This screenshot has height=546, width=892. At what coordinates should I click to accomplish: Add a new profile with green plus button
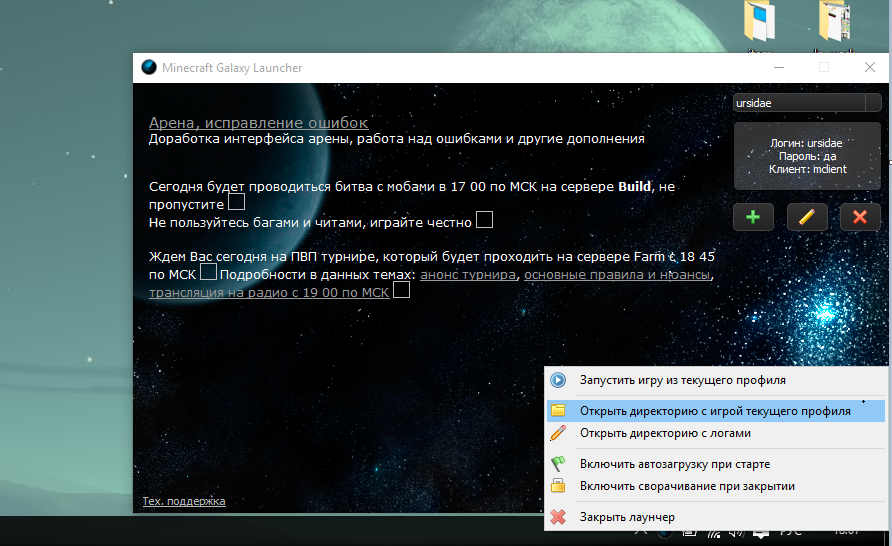coord(753,217)
